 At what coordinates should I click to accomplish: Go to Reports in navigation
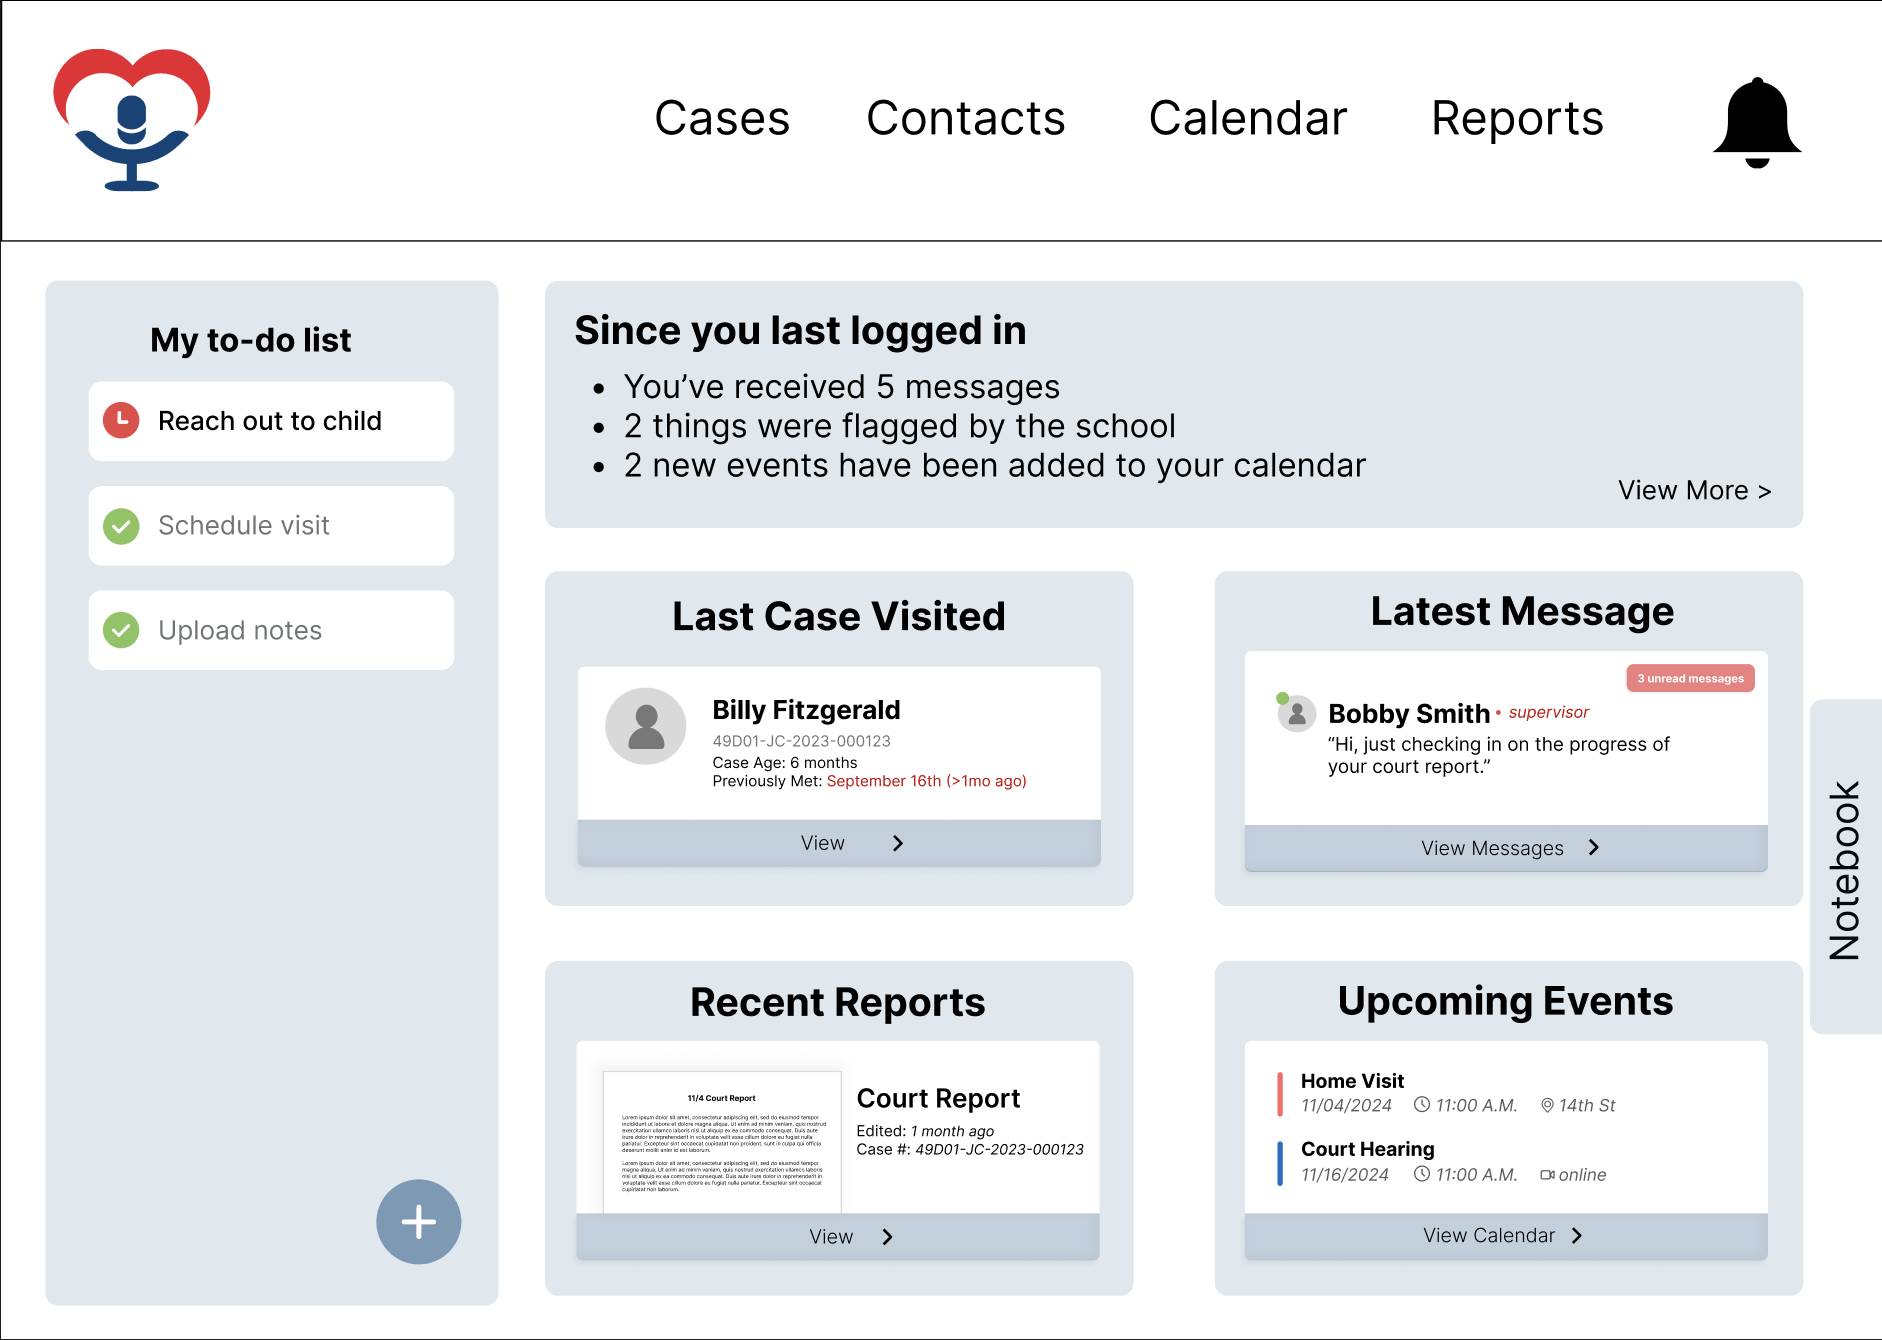tap(1517, 118)
